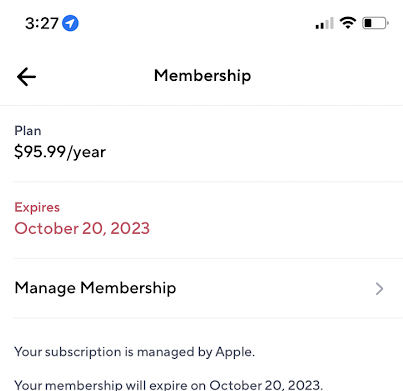Tap the word 'year' in plan price
Screen dimensions: 403x391
(89, 153)
